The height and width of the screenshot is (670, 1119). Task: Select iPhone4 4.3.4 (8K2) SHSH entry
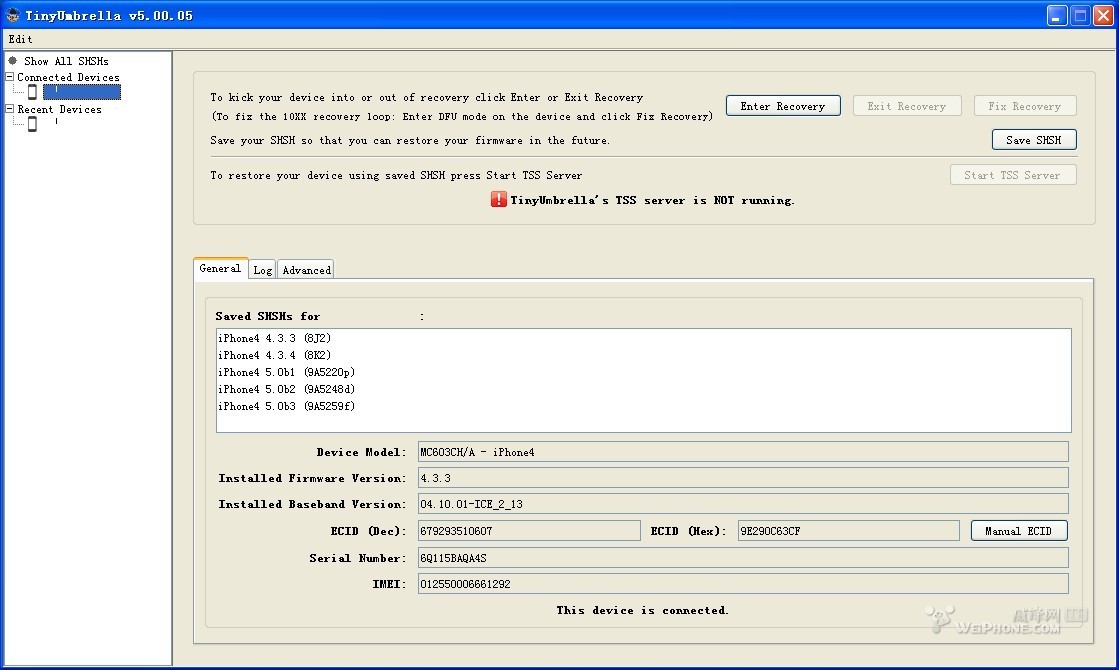pyautogui.click(x=275, y=355)
